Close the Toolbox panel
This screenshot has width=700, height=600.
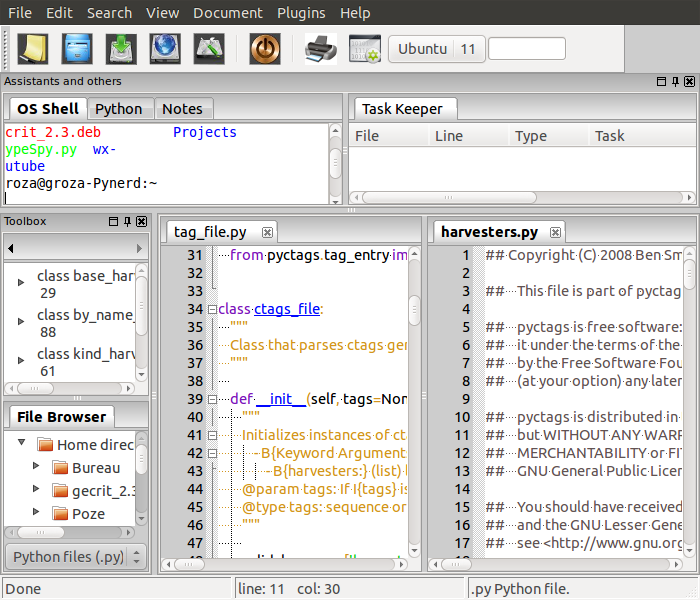142,221
